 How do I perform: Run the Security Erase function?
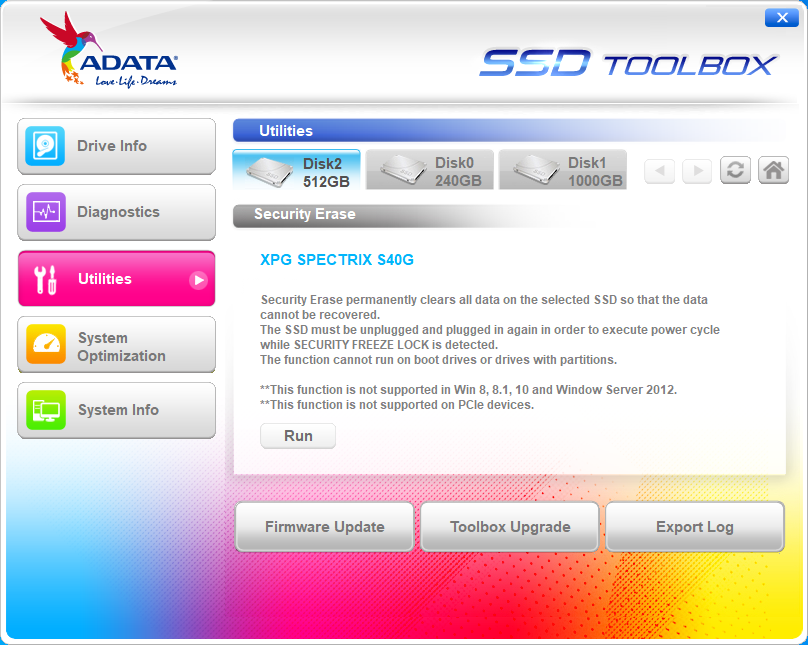coord(298,436)
